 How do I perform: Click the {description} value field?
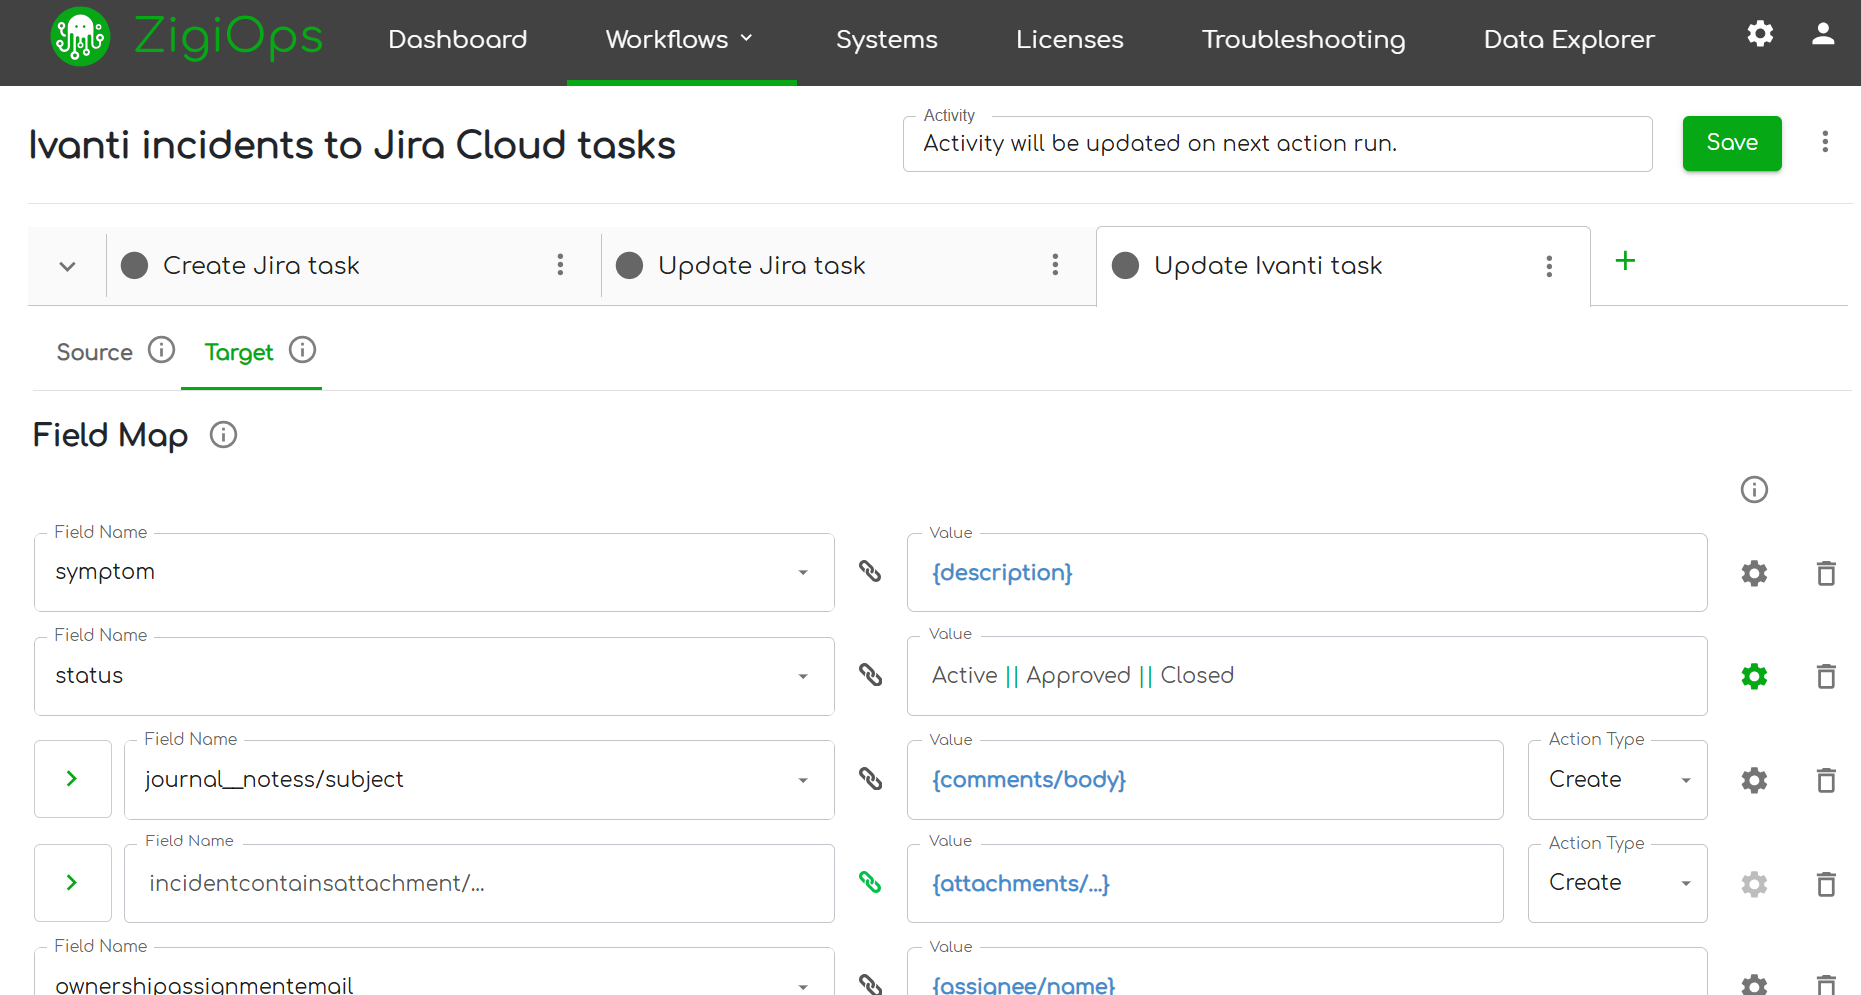point(1305,573)
